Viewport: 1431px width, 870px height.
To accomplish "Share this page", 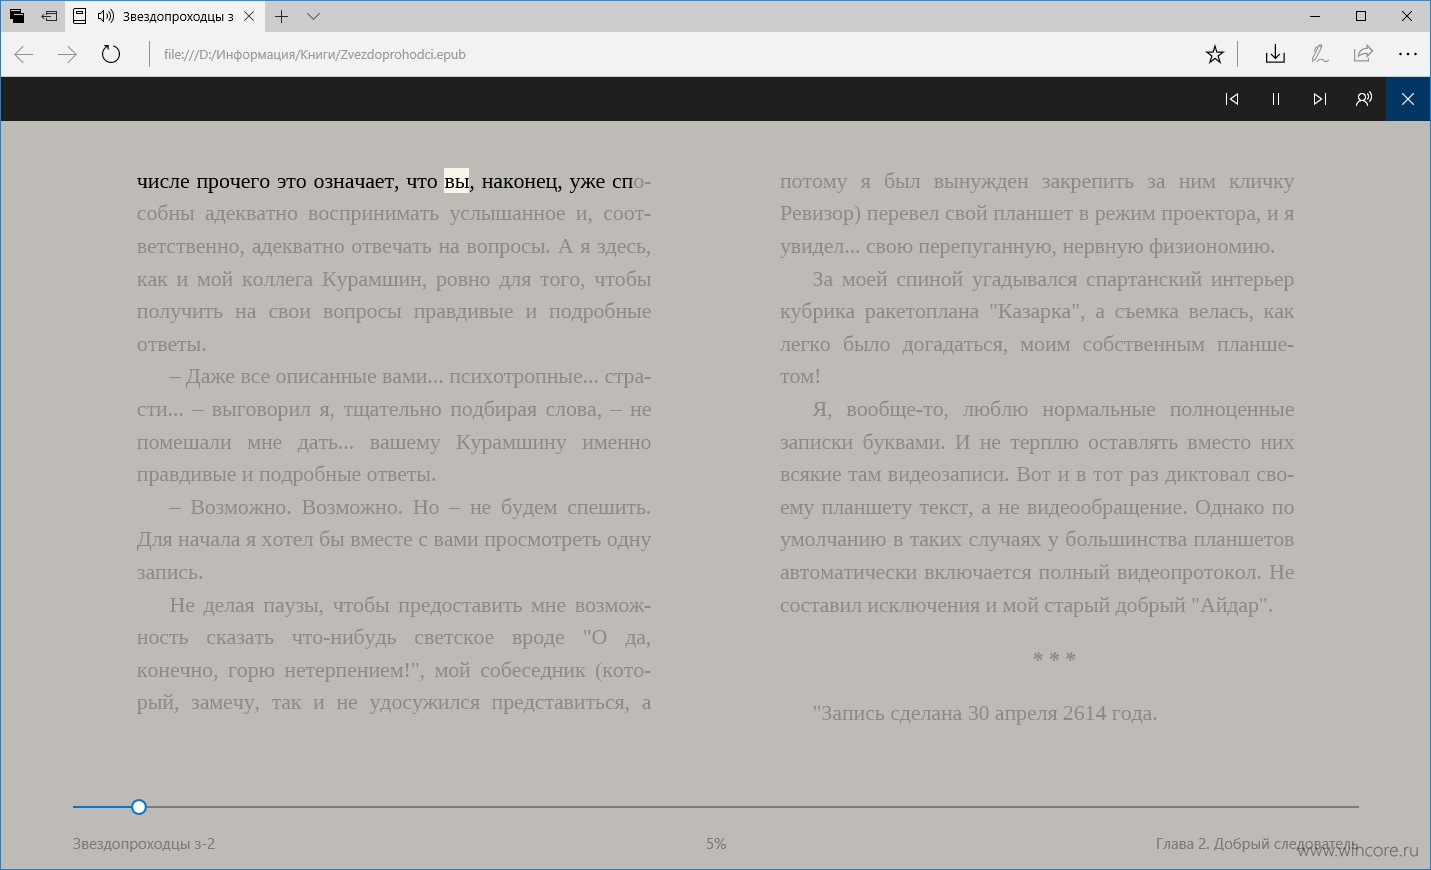I will (1363, 54).
